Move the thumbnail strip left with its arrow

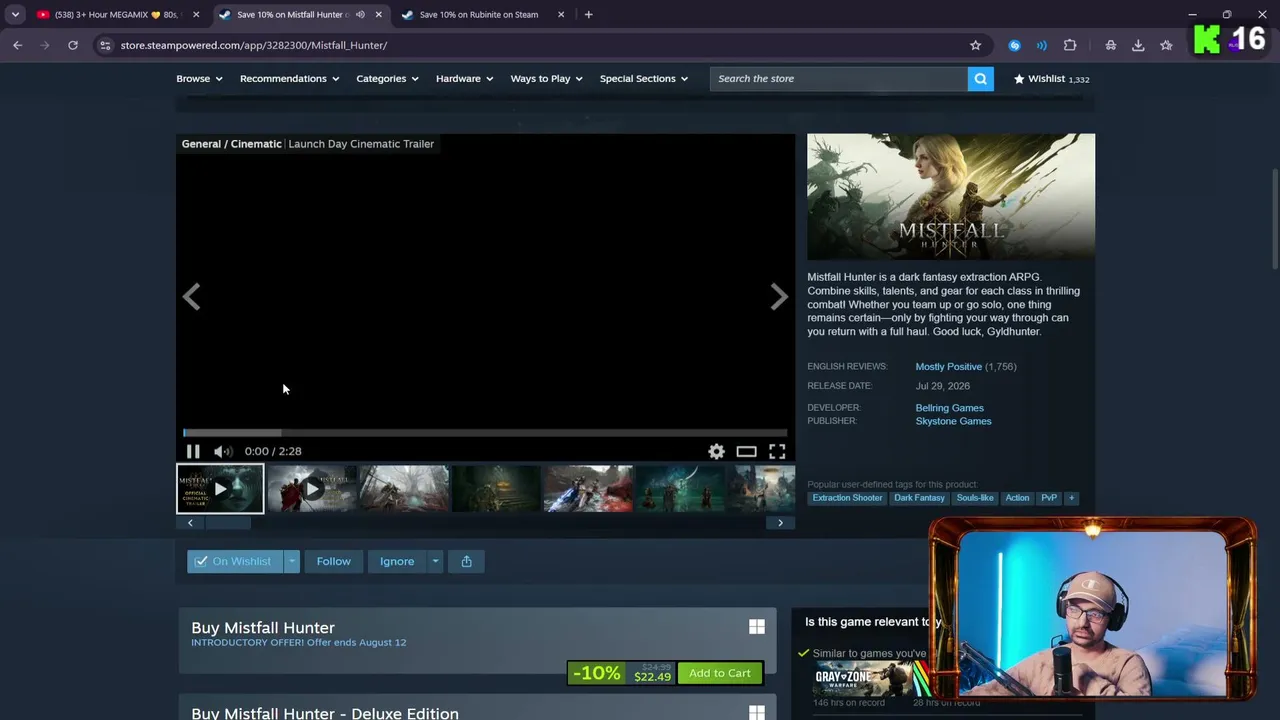pyautogui.click(x=190, y=523)
